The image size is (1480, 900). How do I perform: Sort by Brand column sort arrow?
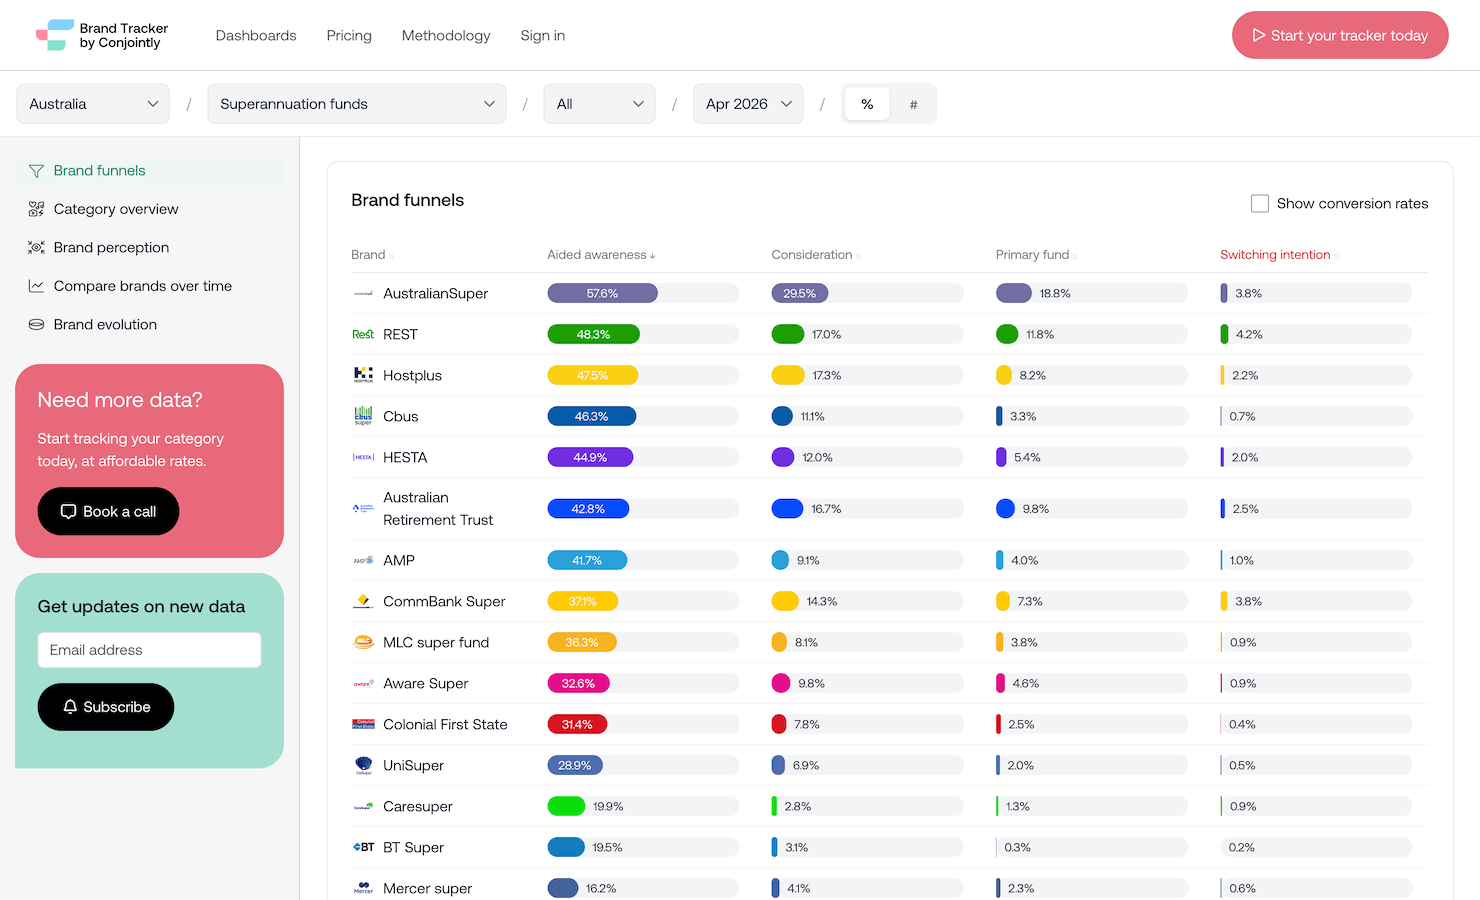pyautogui.click(x=391, y=256)
